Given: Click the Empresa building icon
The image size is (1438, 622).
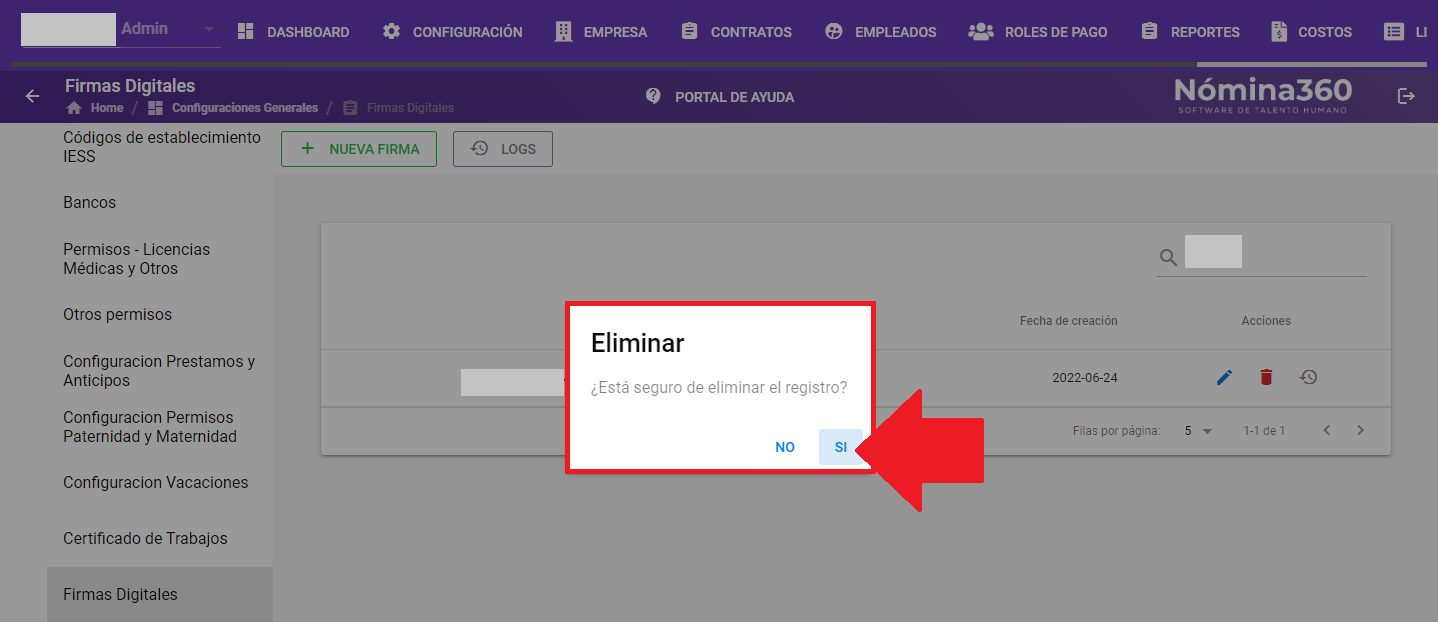Looking at the screenshot, I should (564, 31).
